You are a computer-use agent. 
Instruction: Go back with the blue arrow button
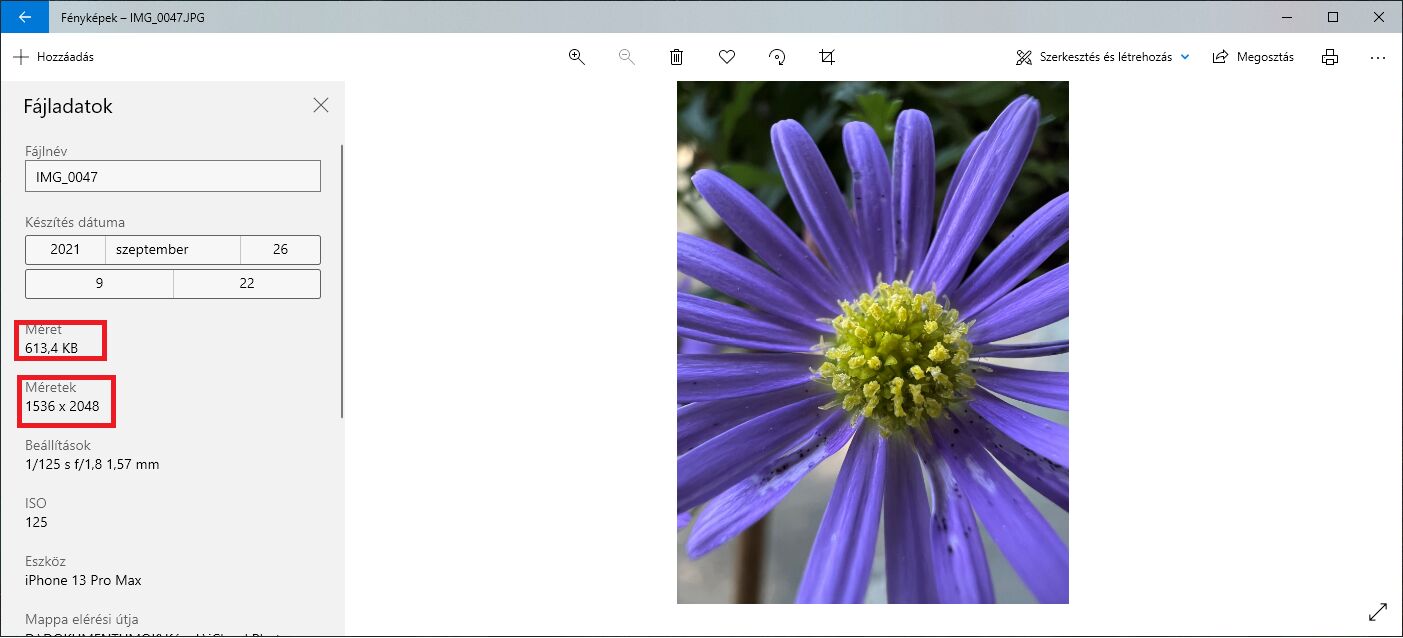coord(24,17)
